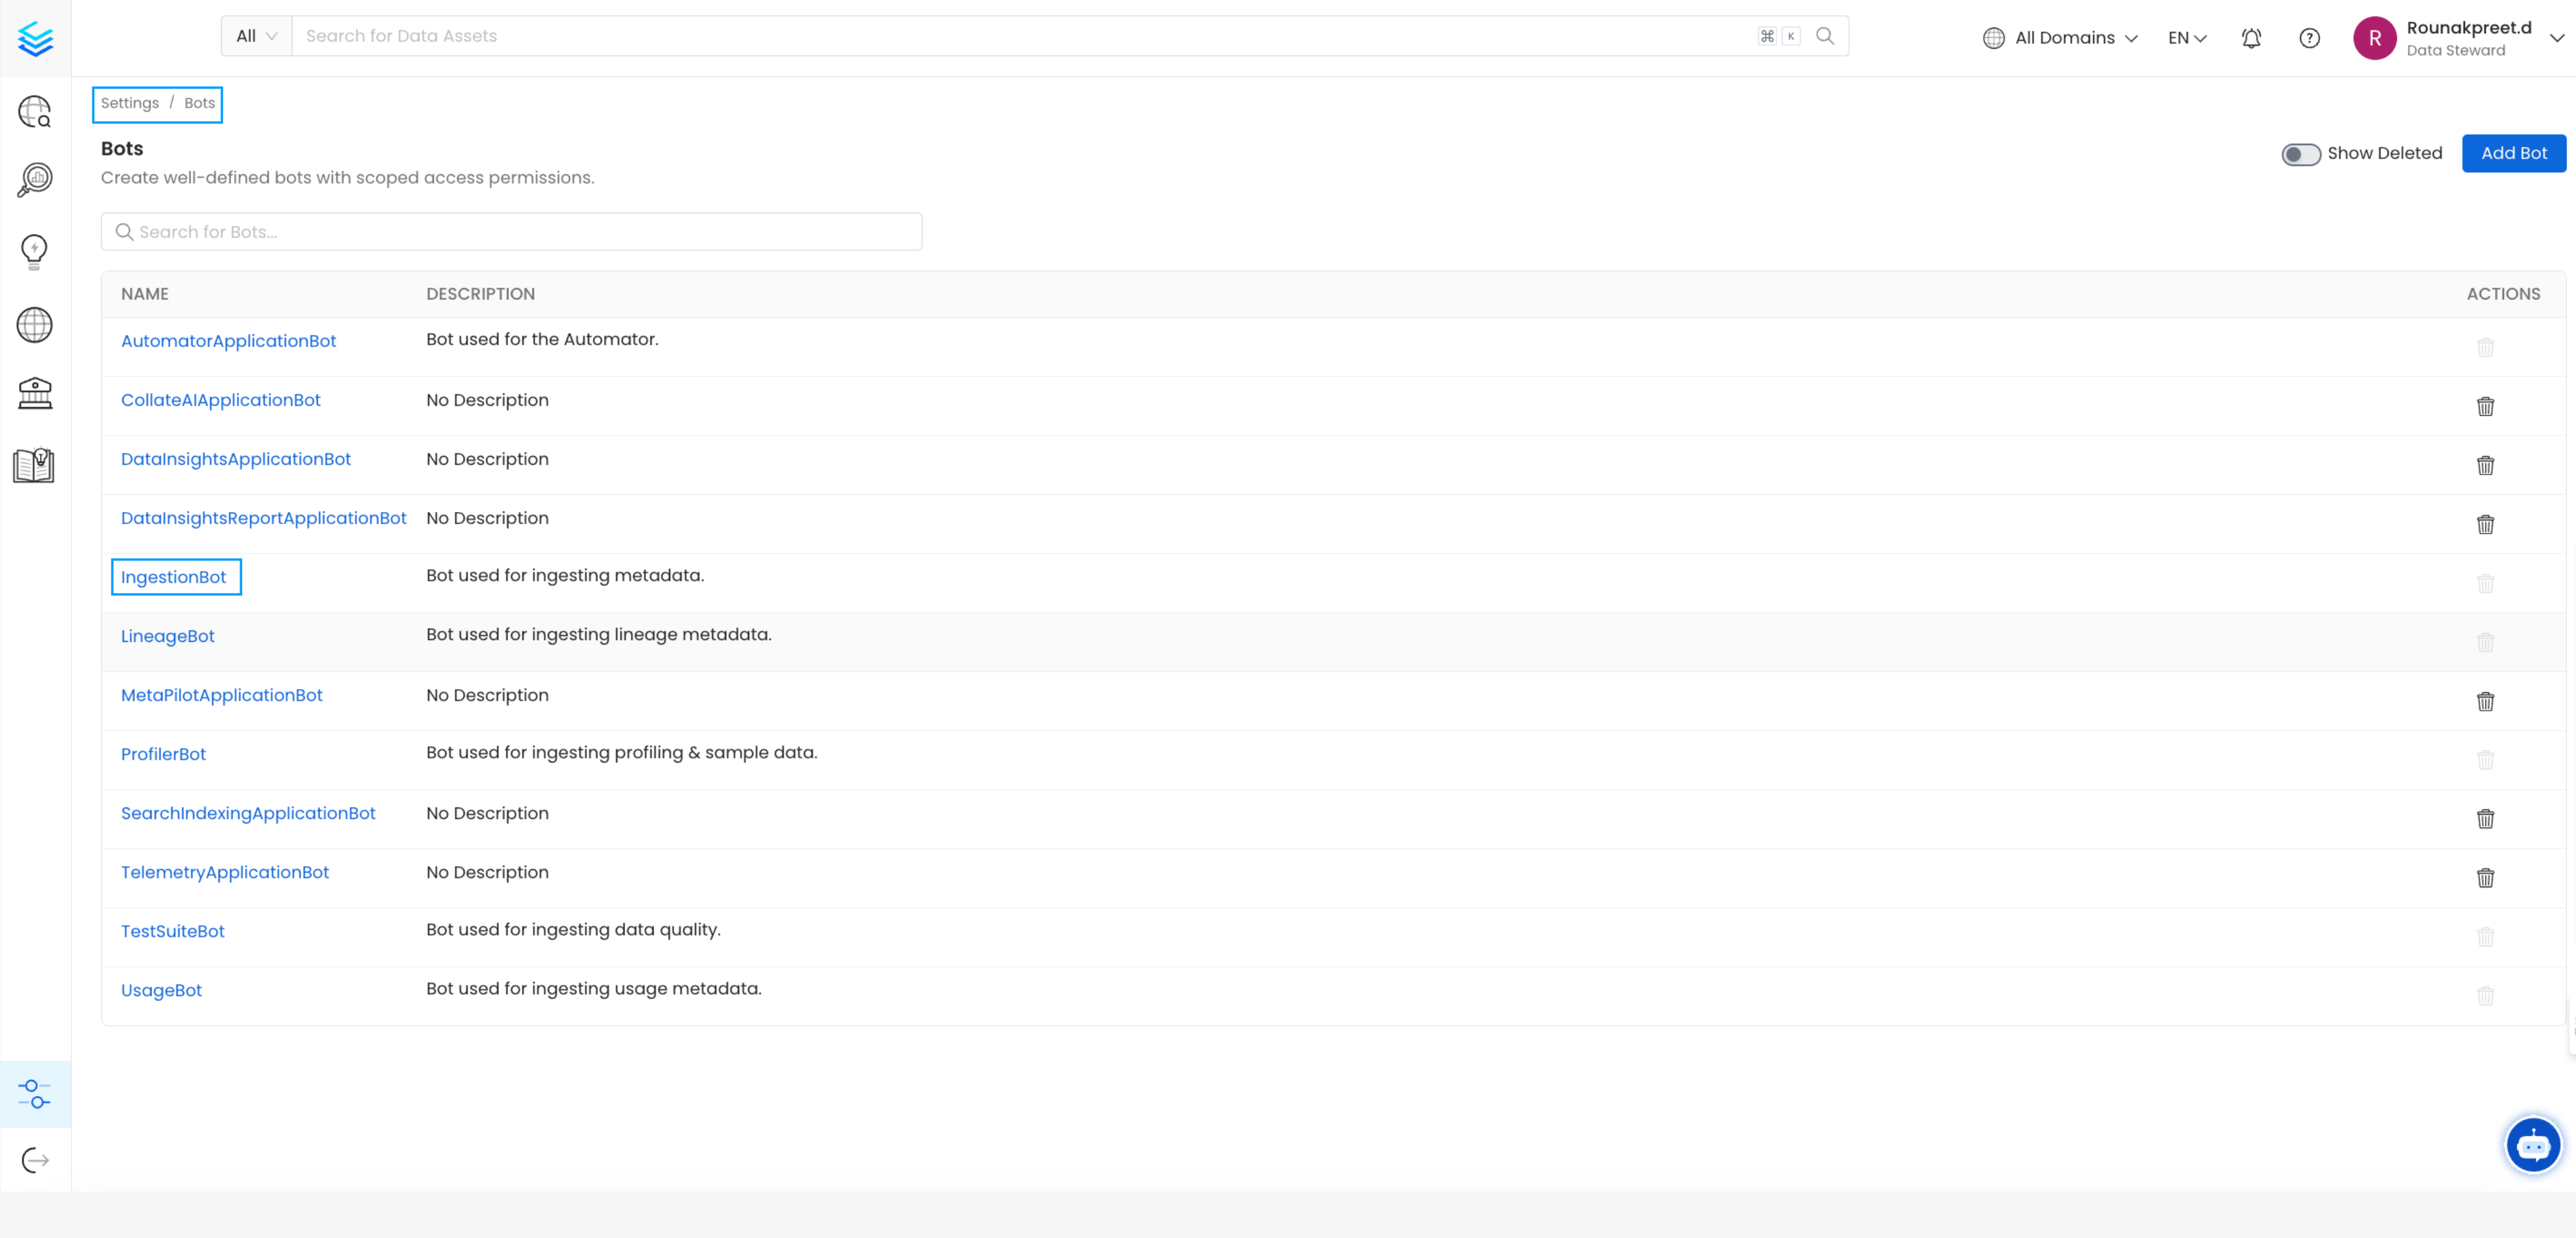Open the Domains globe icon in sidebar
The width and height of the screenshot is (2576, 1238).
coord(35,324)
